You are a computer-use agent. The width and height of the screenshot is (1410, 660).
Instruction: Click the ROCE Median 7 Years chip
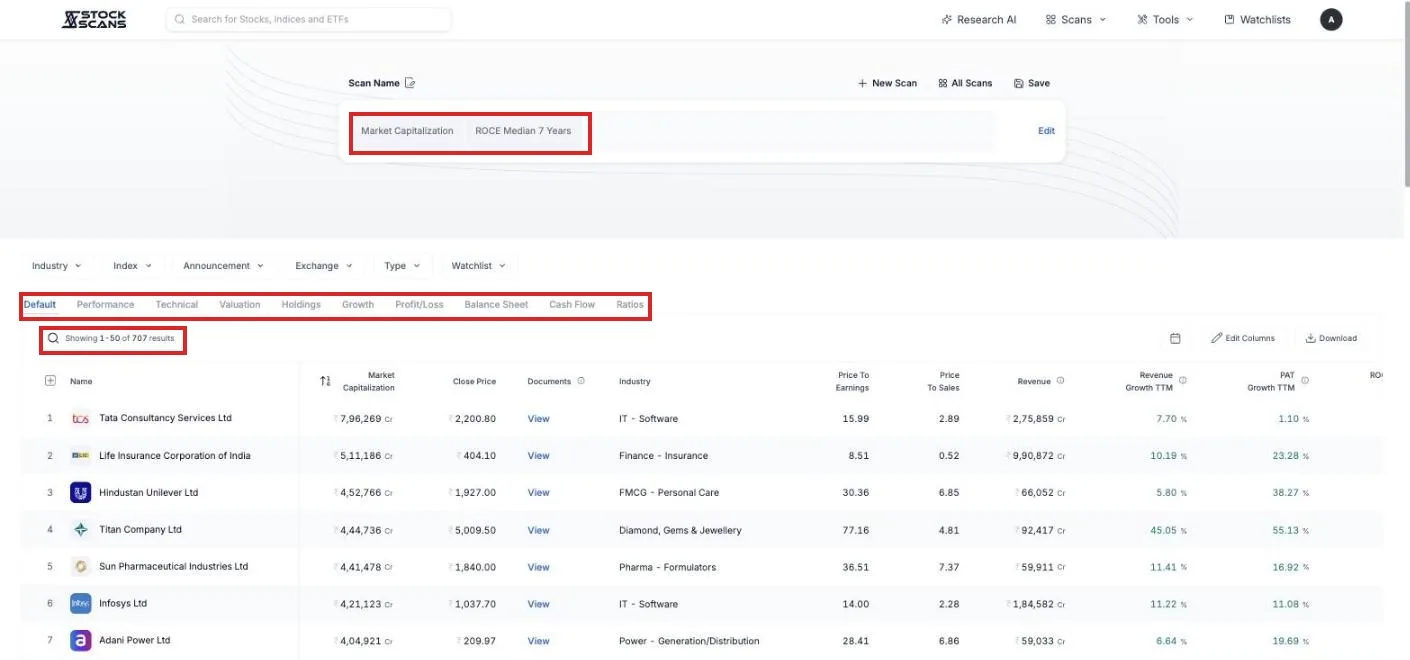523,131
